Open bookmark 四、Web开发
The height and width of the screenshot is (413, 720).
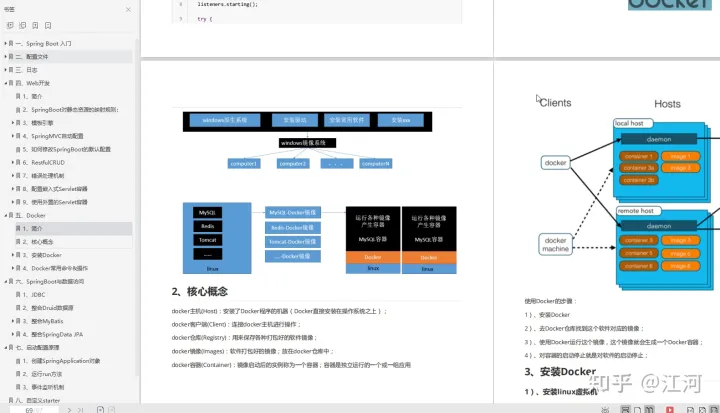(x=34, y=83)
